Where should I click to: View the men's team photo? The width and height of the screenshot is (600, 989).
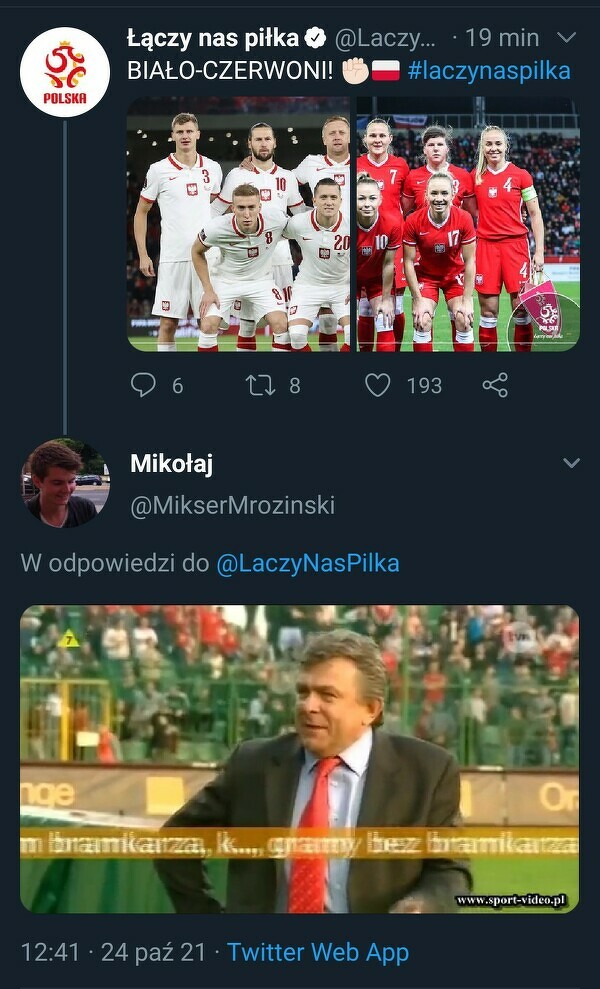coord(240,224)
